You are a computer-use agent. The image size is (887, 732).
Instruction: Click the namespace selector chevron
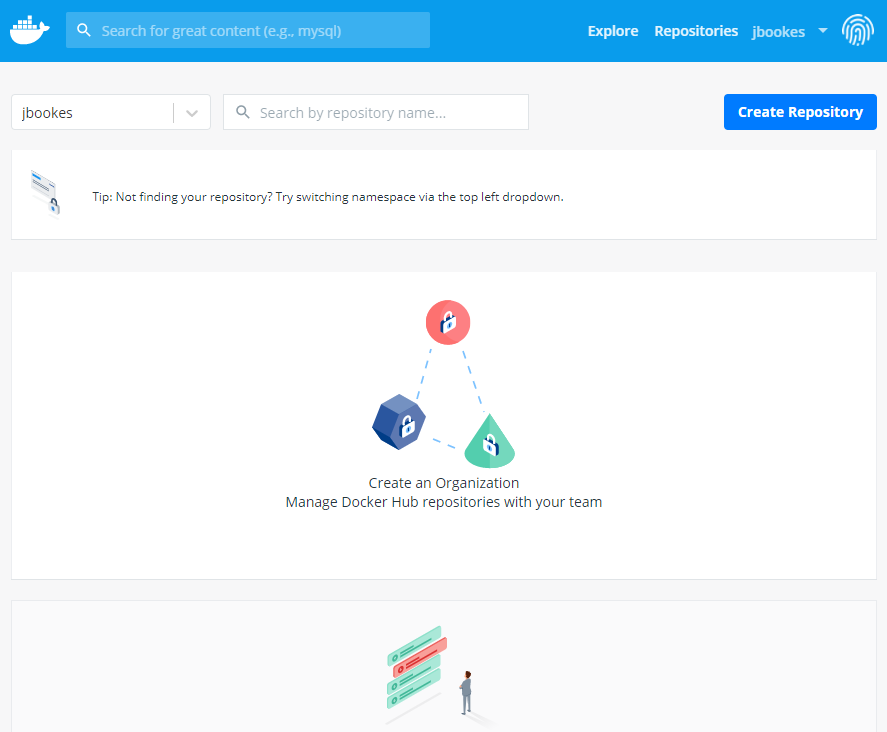192,113
